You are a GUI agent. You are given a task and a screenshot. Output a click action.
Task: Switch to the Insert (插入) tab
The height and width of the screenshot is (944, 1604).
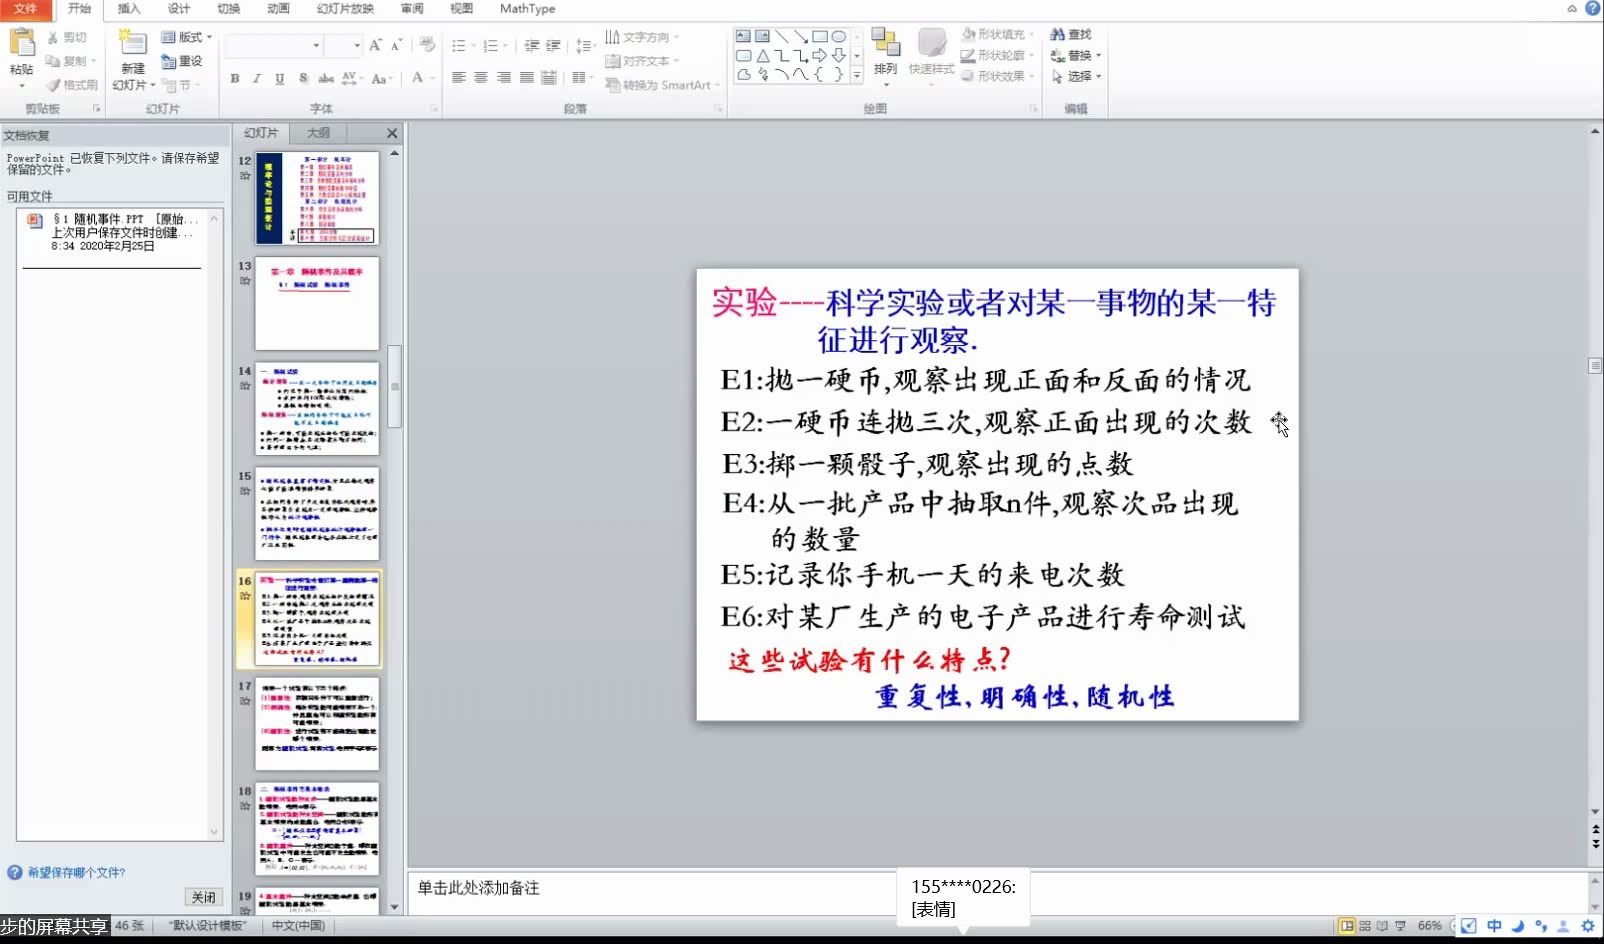point(129,8)
